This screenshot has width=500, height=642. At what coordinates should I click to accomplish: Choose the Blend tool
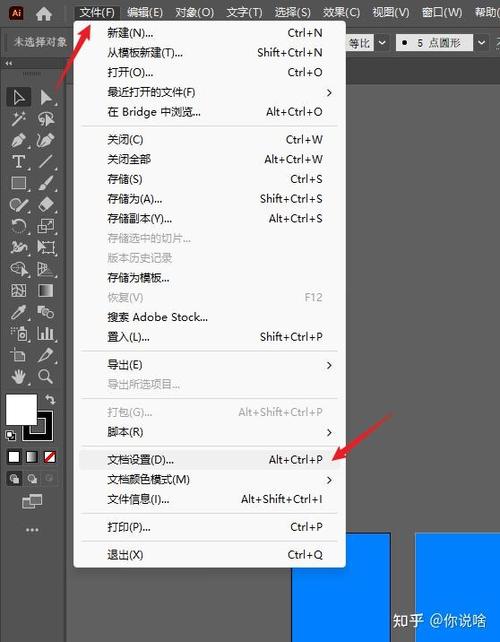(46, 312)
